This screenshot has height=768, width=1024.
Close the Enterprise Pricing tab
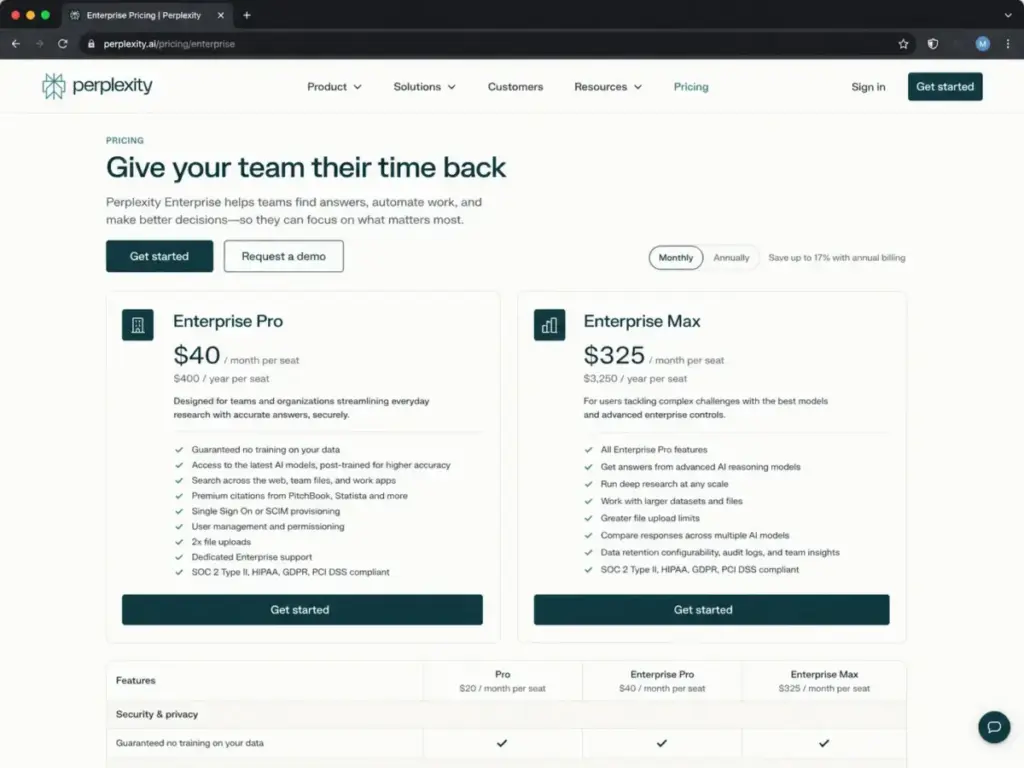point(221,15)
